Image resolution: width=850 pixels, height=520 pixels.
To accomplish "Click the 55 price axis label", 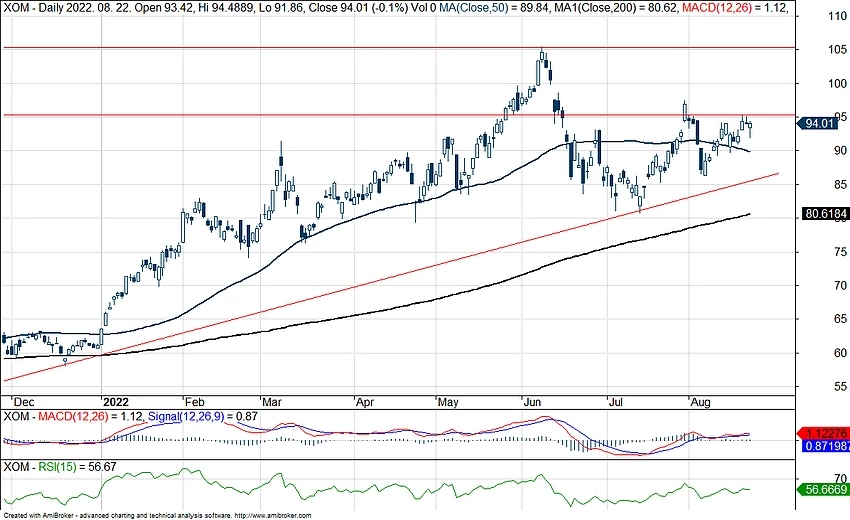I will point(840,387).
